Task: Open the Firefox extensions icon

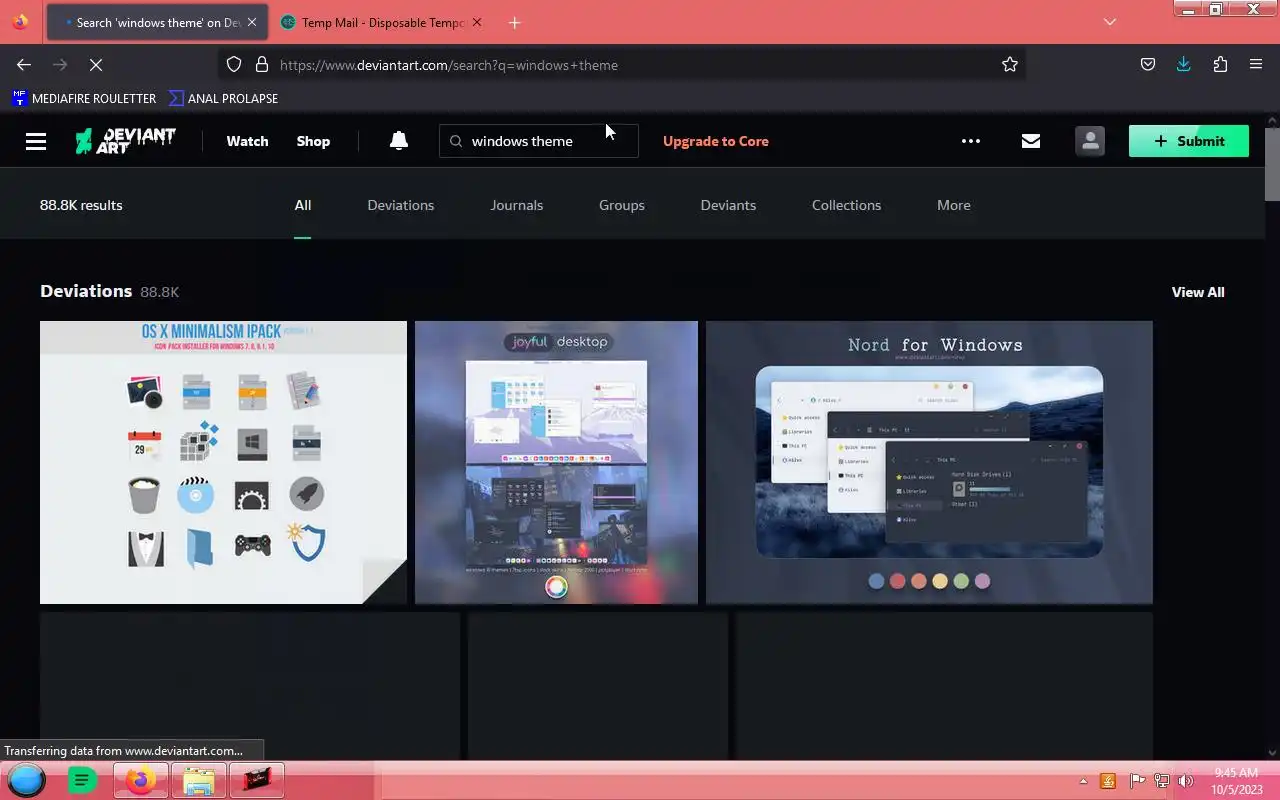Action: [x=1220, y=65]
